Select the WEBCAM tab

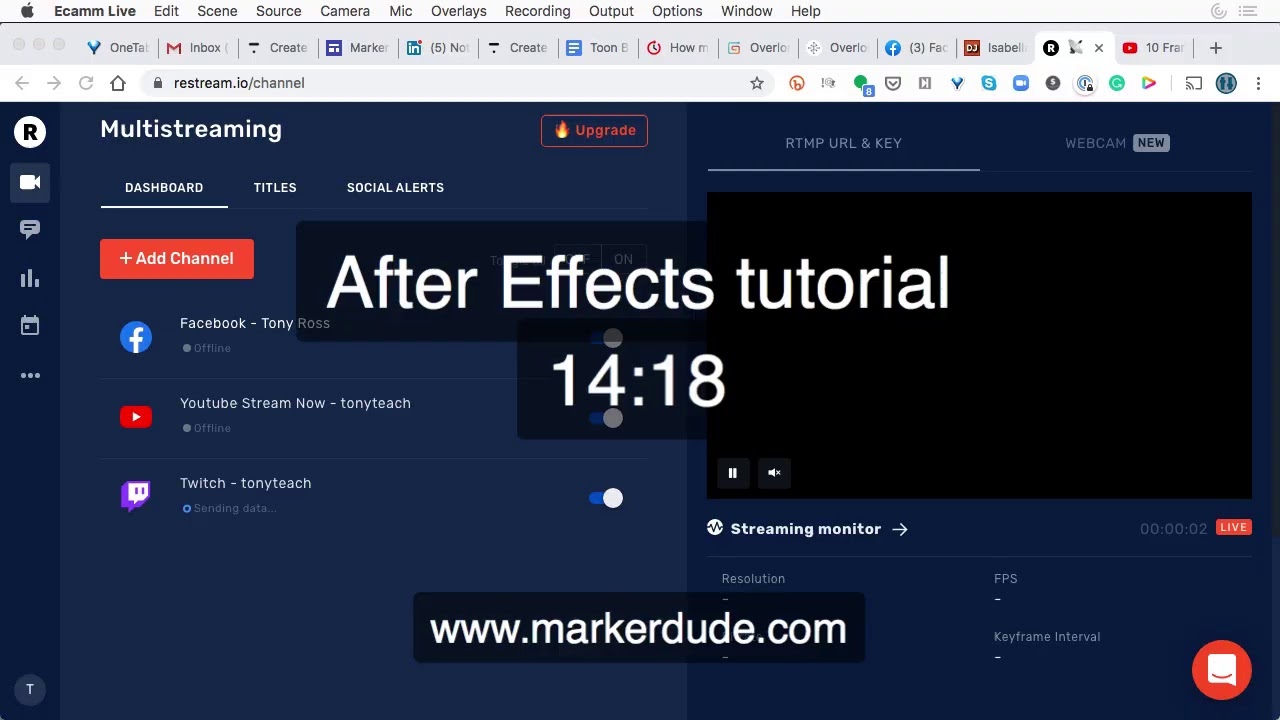point(1116,143)
